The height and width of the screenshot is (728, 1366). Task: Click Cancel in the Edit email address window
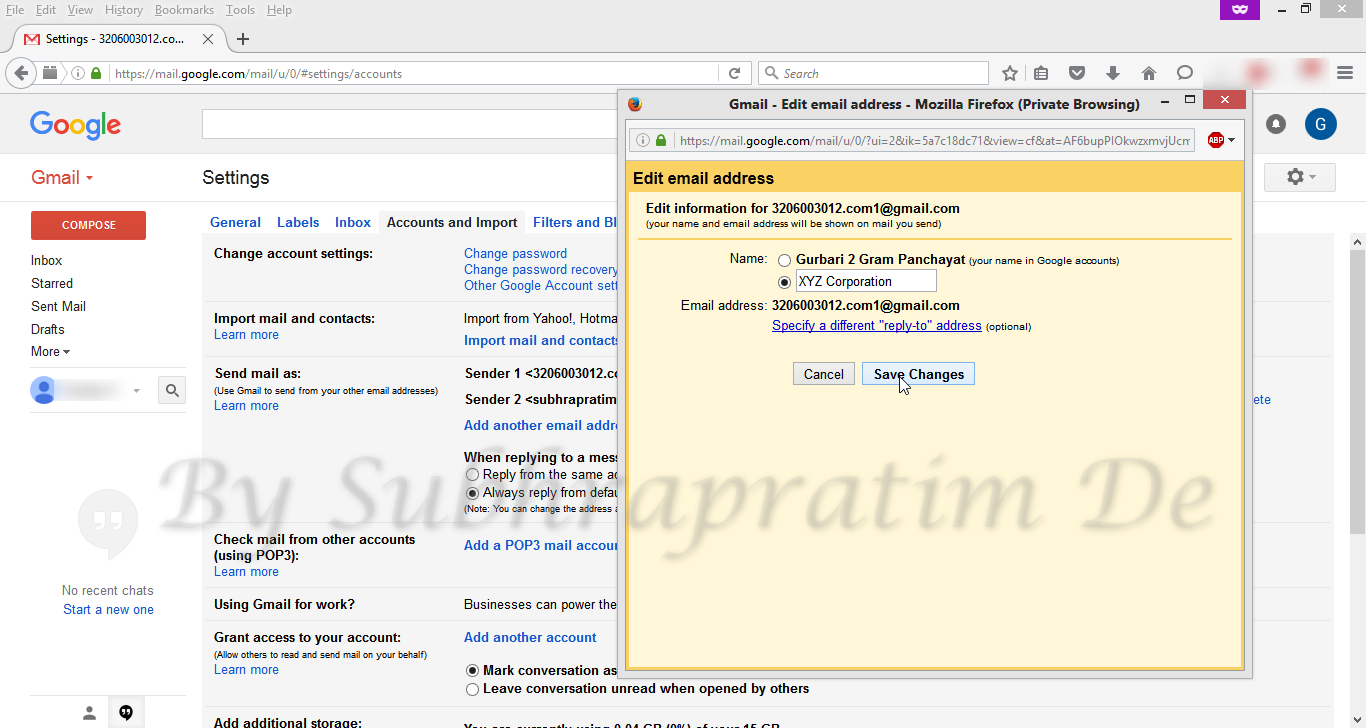click(824, 374)
